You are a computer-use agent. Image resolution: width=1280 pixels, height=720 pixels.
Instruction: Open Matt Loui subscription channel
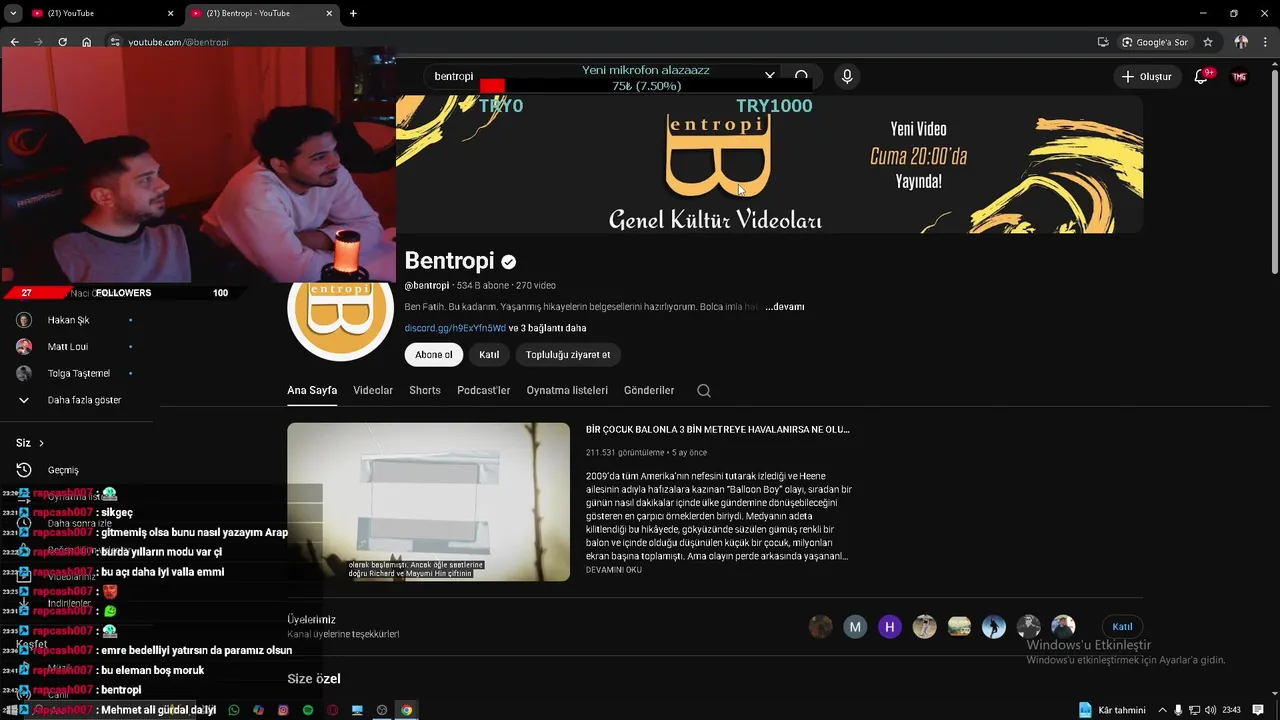click(x=68, y=346)
